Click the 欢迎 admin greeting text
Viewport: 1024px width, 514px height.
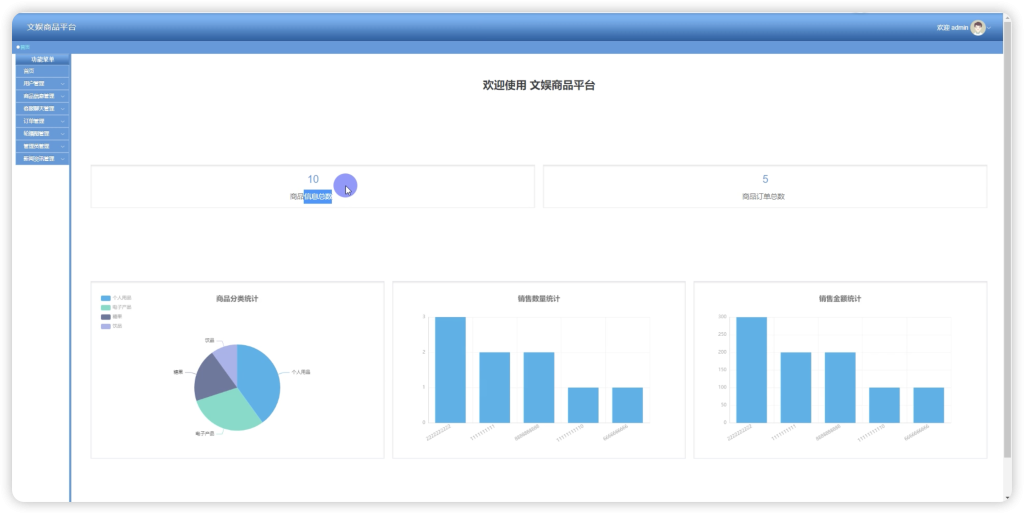(952, 28)
